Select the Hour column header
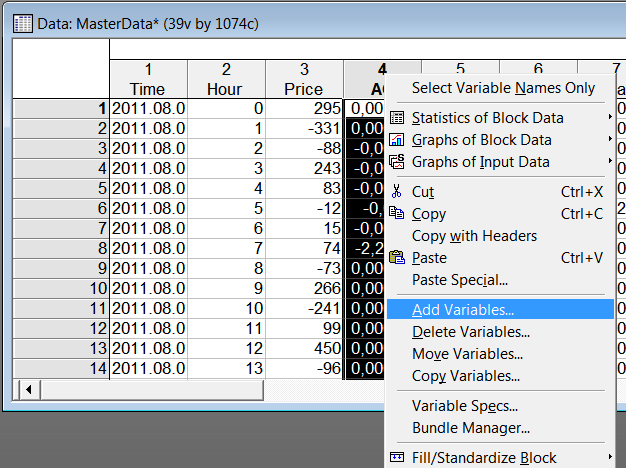626x468 pixels. (x=226, y=79)
